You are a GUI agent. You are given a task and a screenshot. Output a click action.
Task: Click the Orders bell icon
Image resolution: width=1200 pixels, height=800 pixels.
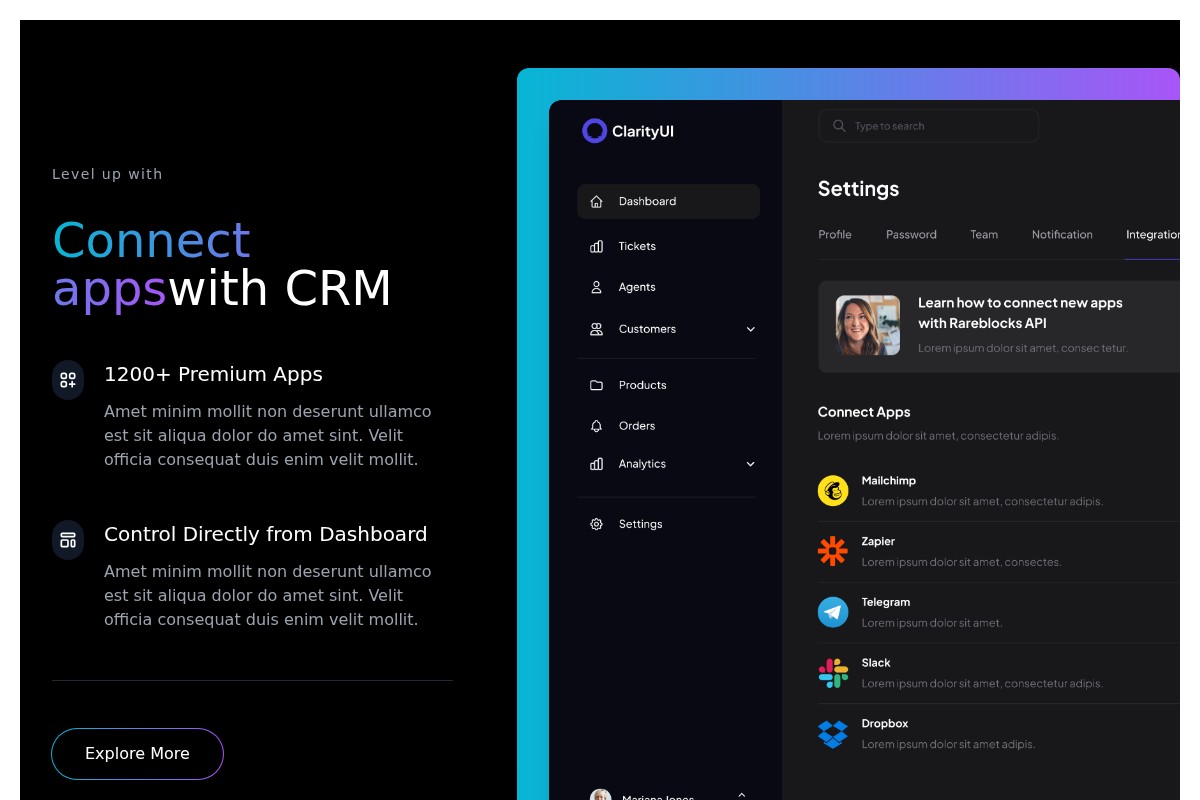click(596, 426)
